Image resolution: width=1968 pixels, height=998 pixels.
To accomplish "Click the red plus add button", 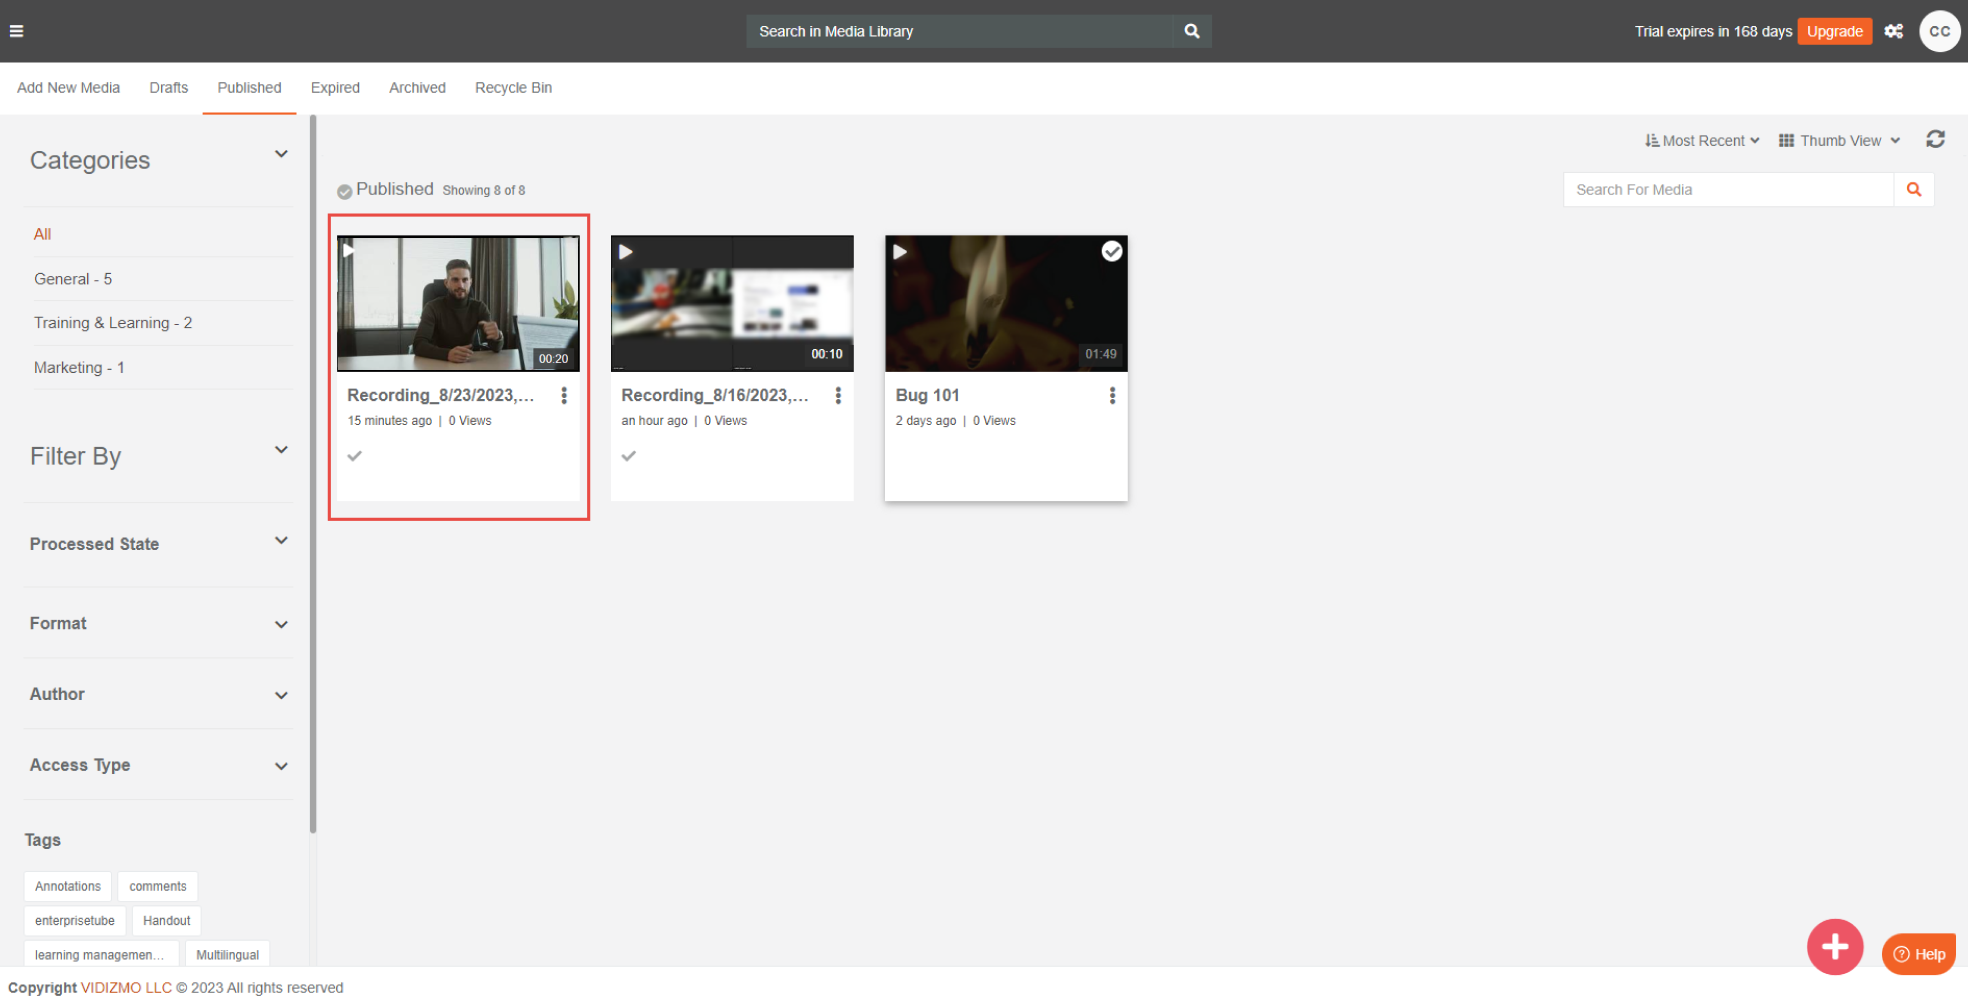I will click(x=1833, y=946).
